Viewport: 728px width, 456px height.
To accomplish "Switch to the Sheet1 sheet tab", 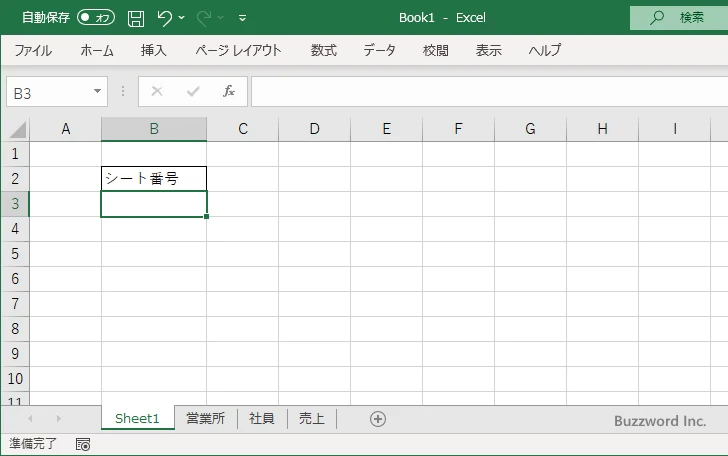I will tap(137, 418).
